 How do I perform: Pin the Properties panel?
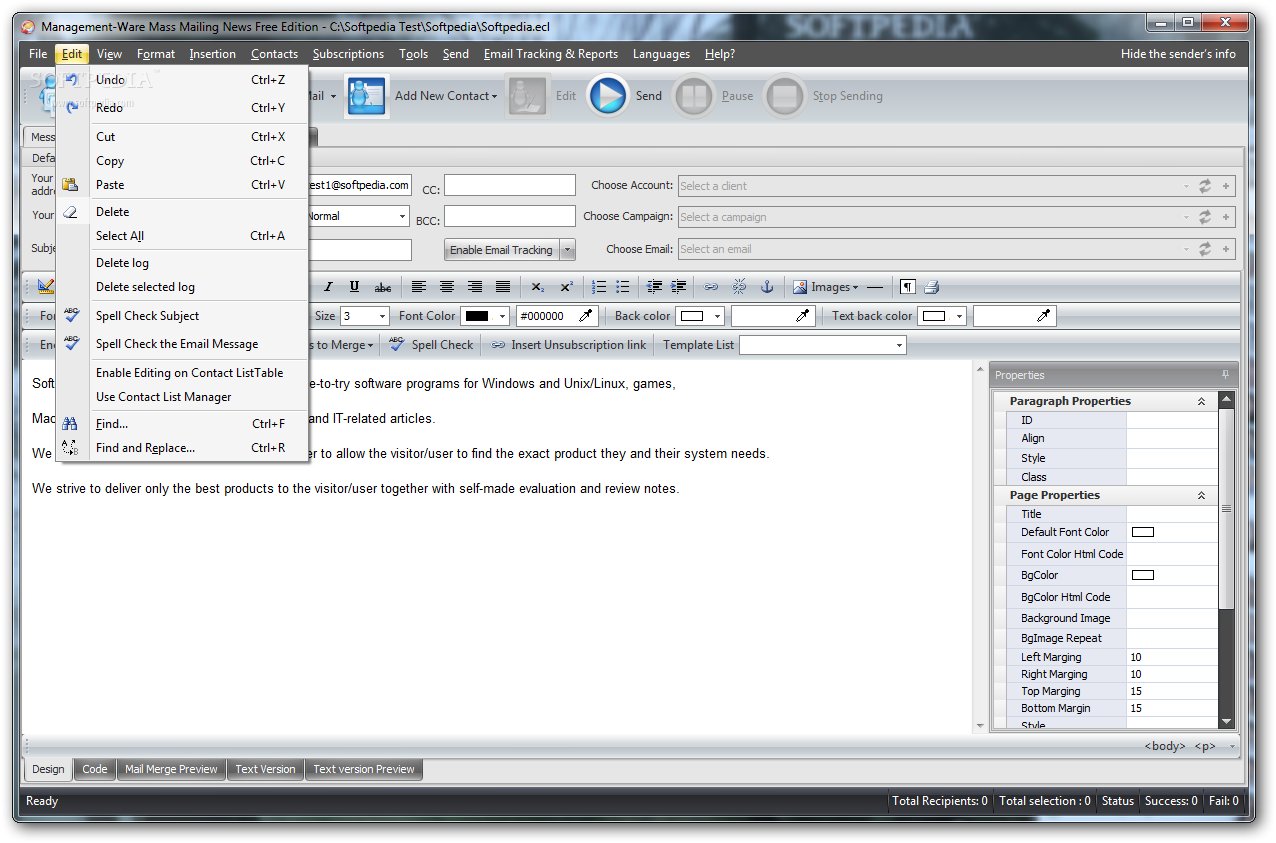coord(1226,375)
